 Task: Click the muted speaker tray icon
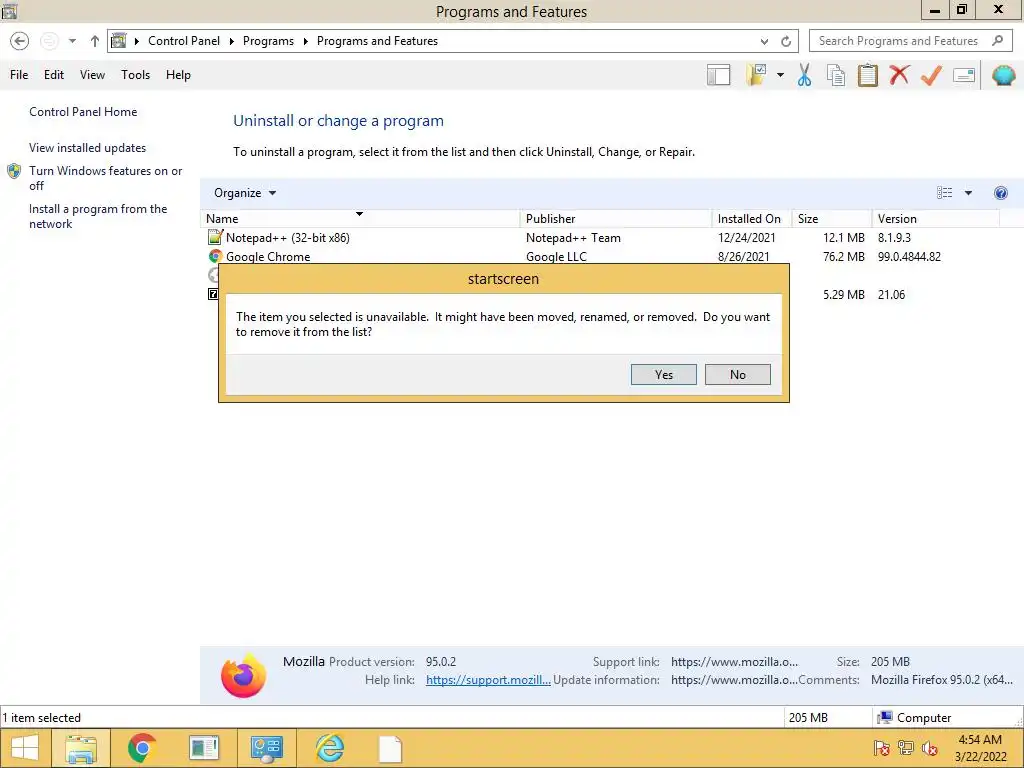(x=929, y=748)
